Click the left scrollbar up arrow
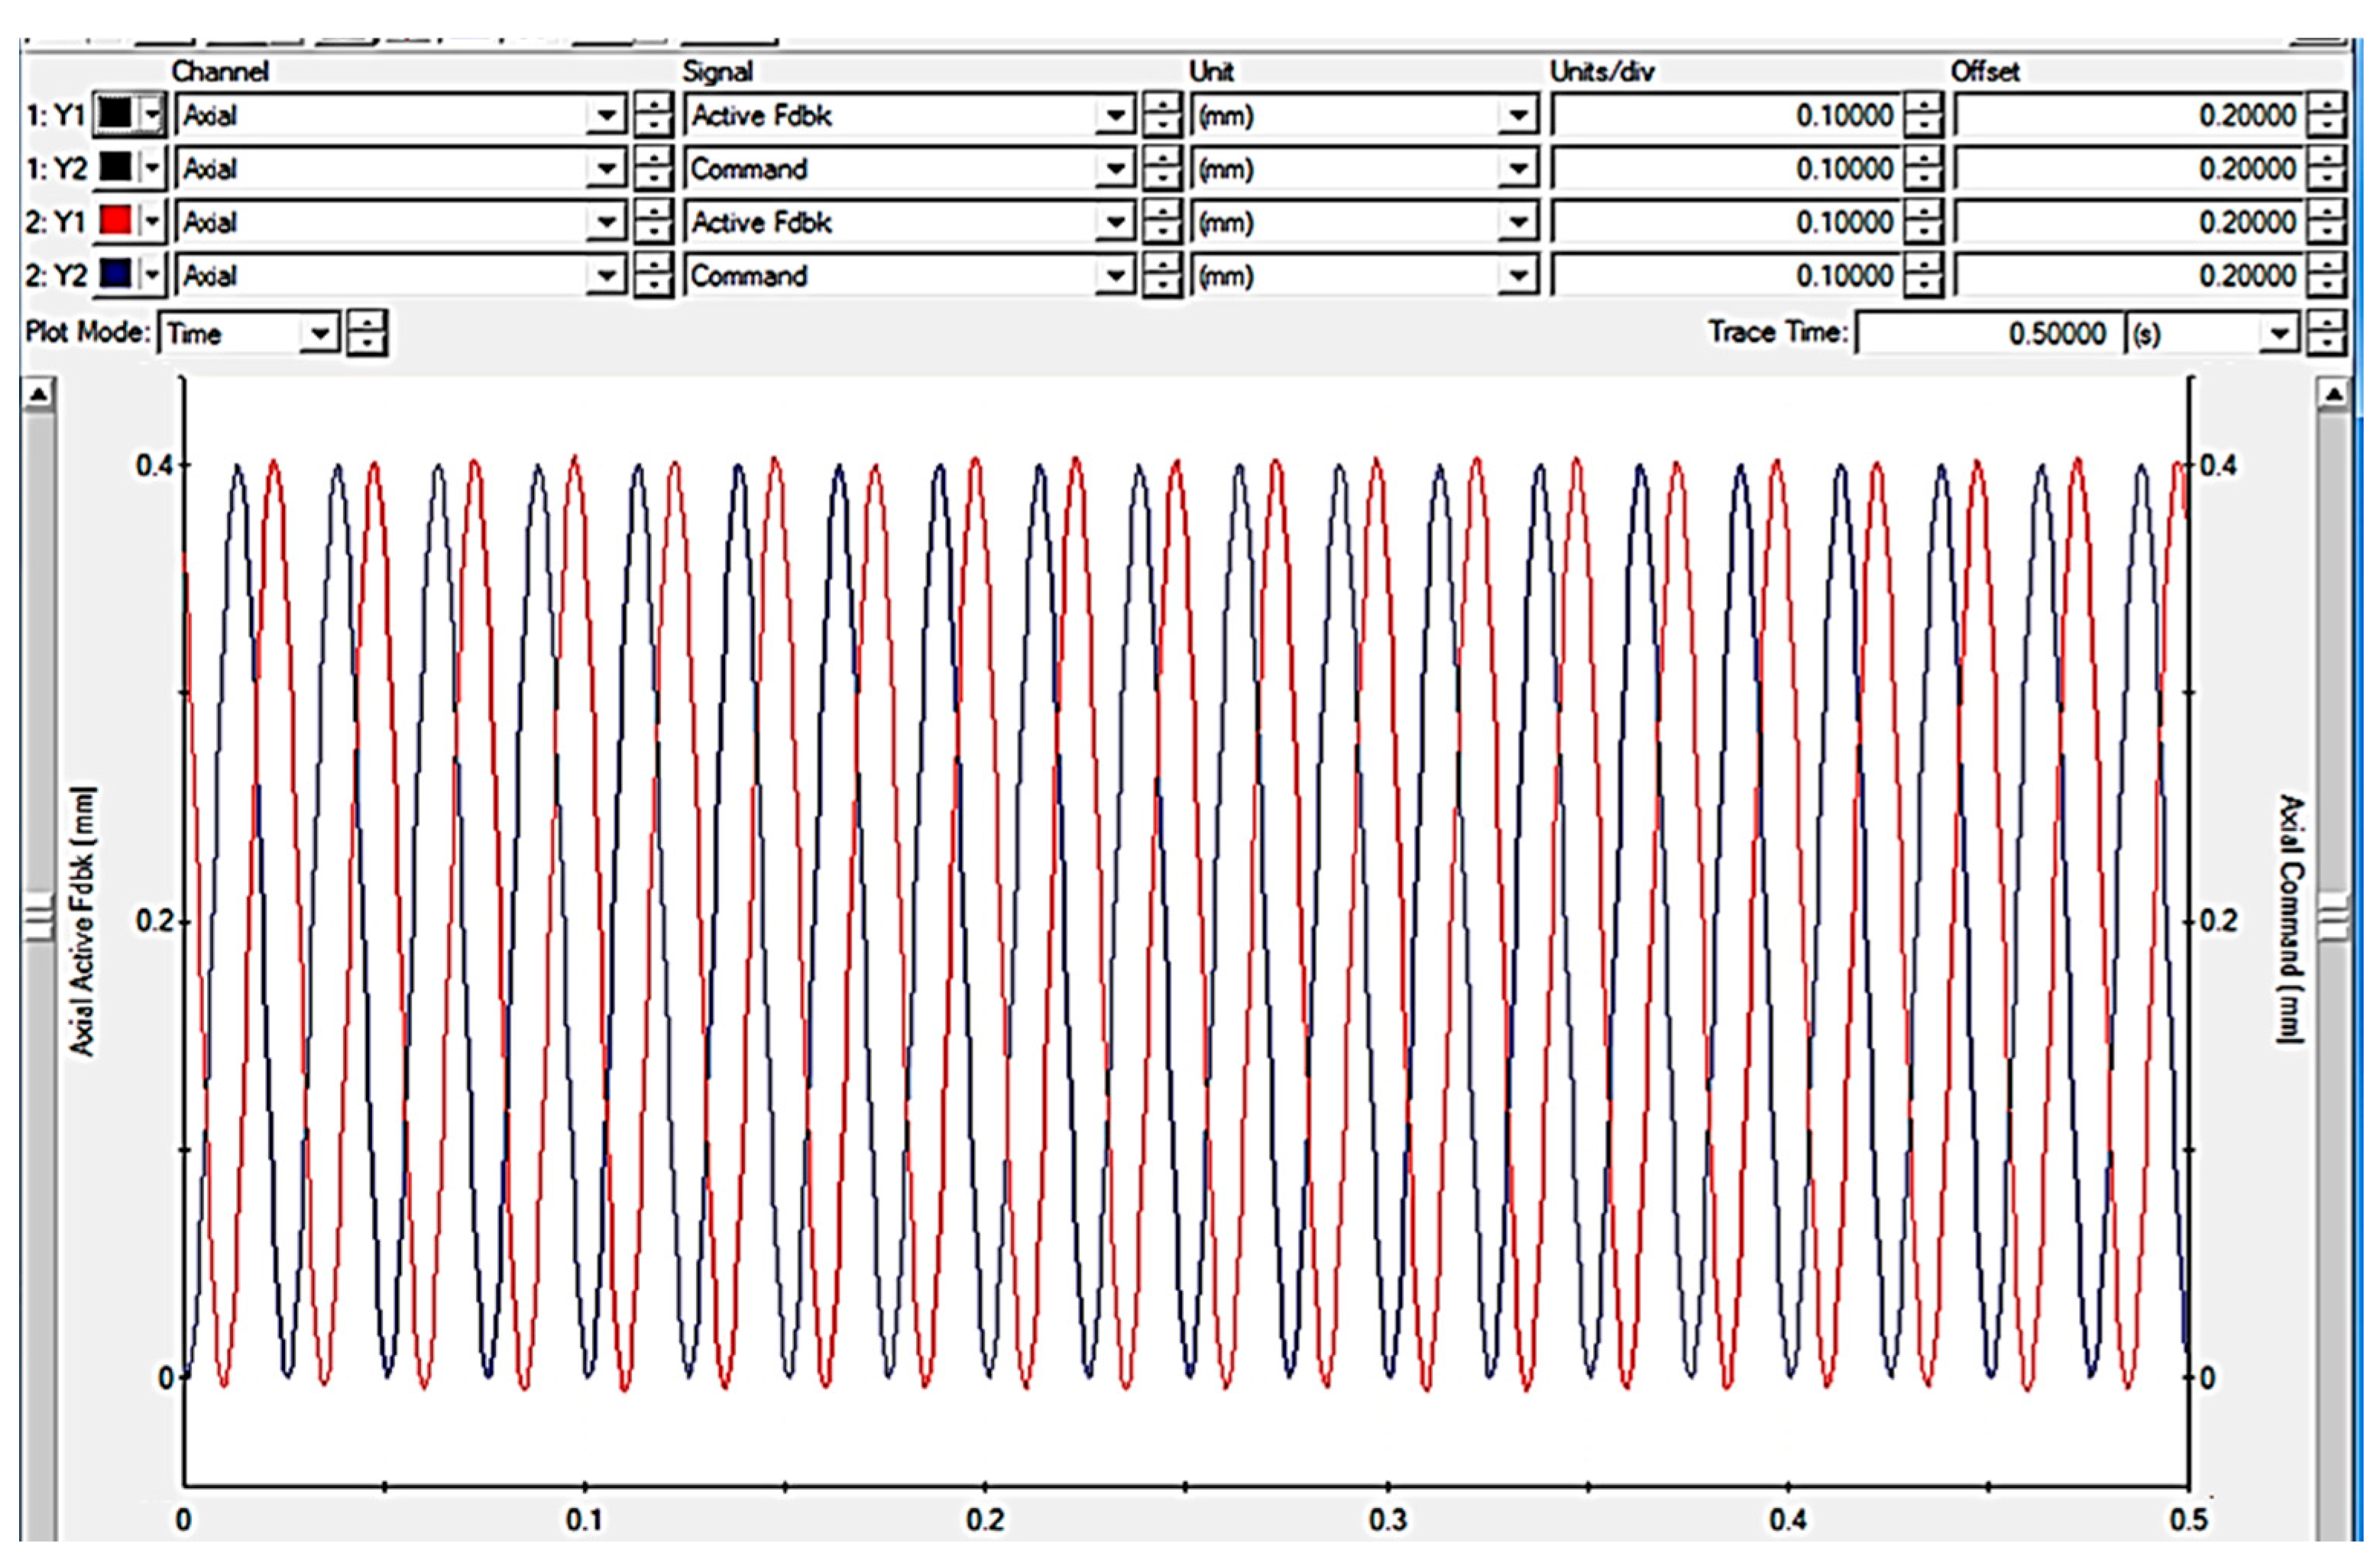Viewport: 2380px width, 1566px height. click(x=38, y=394)
